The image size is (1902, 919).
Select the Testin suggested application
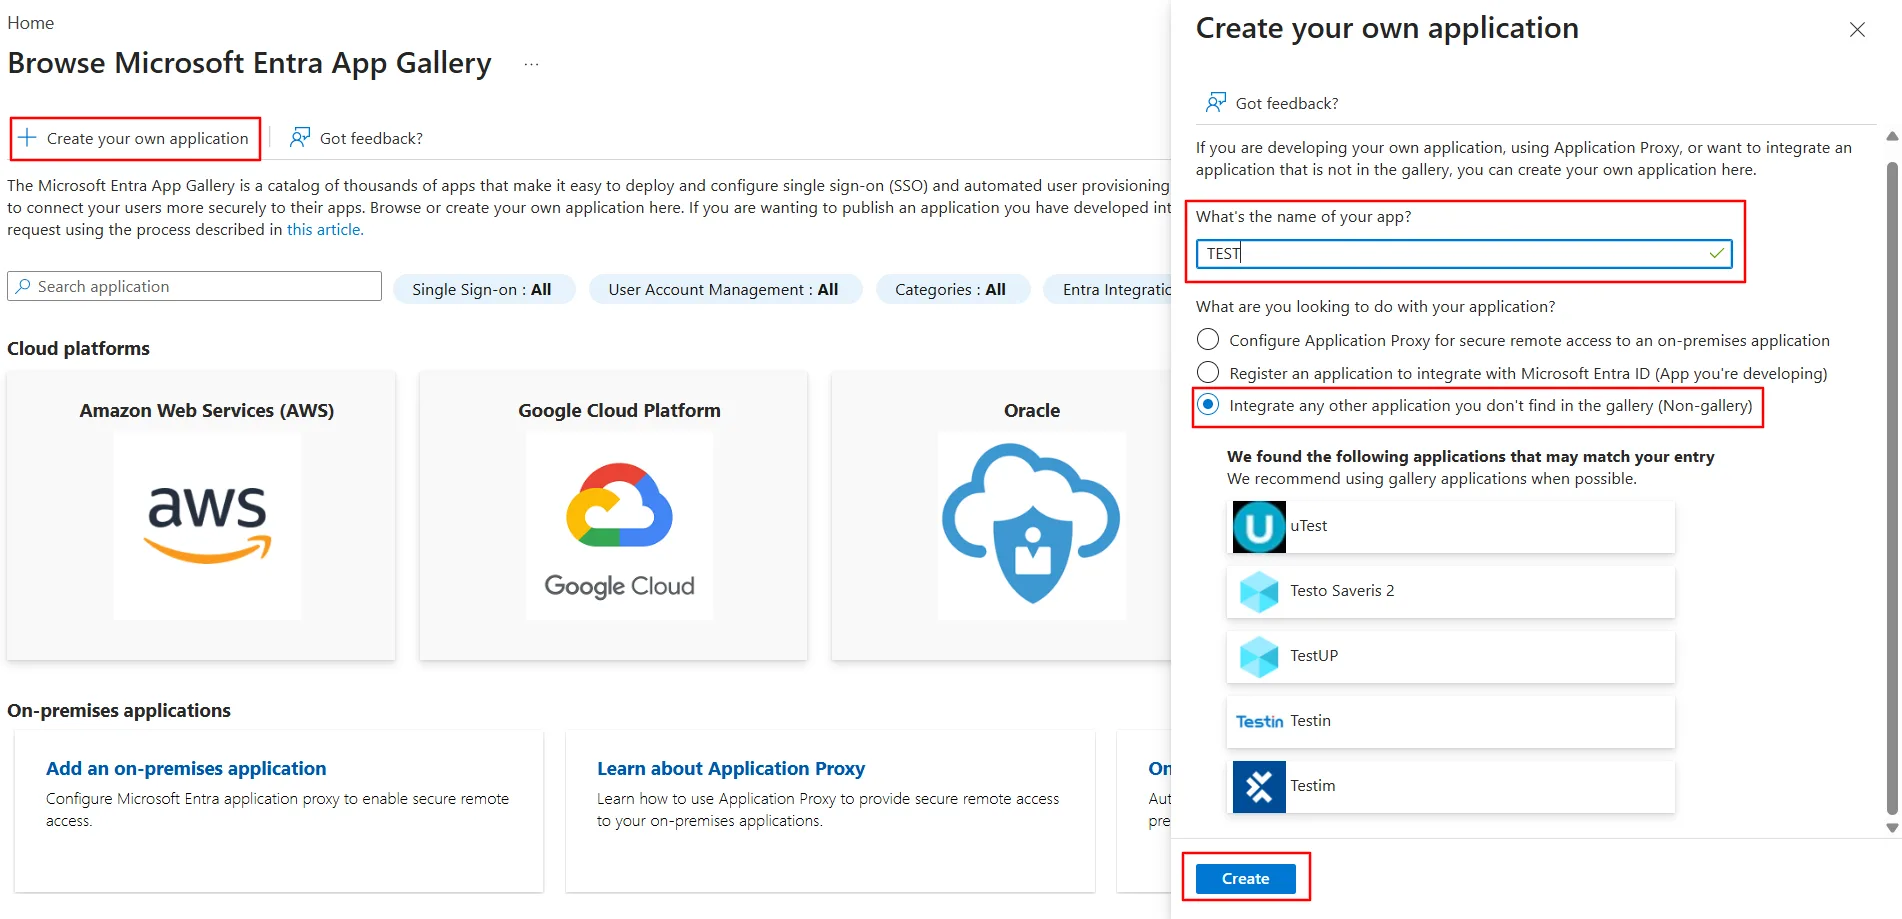pyautogui.click(x=1451, y=721)
